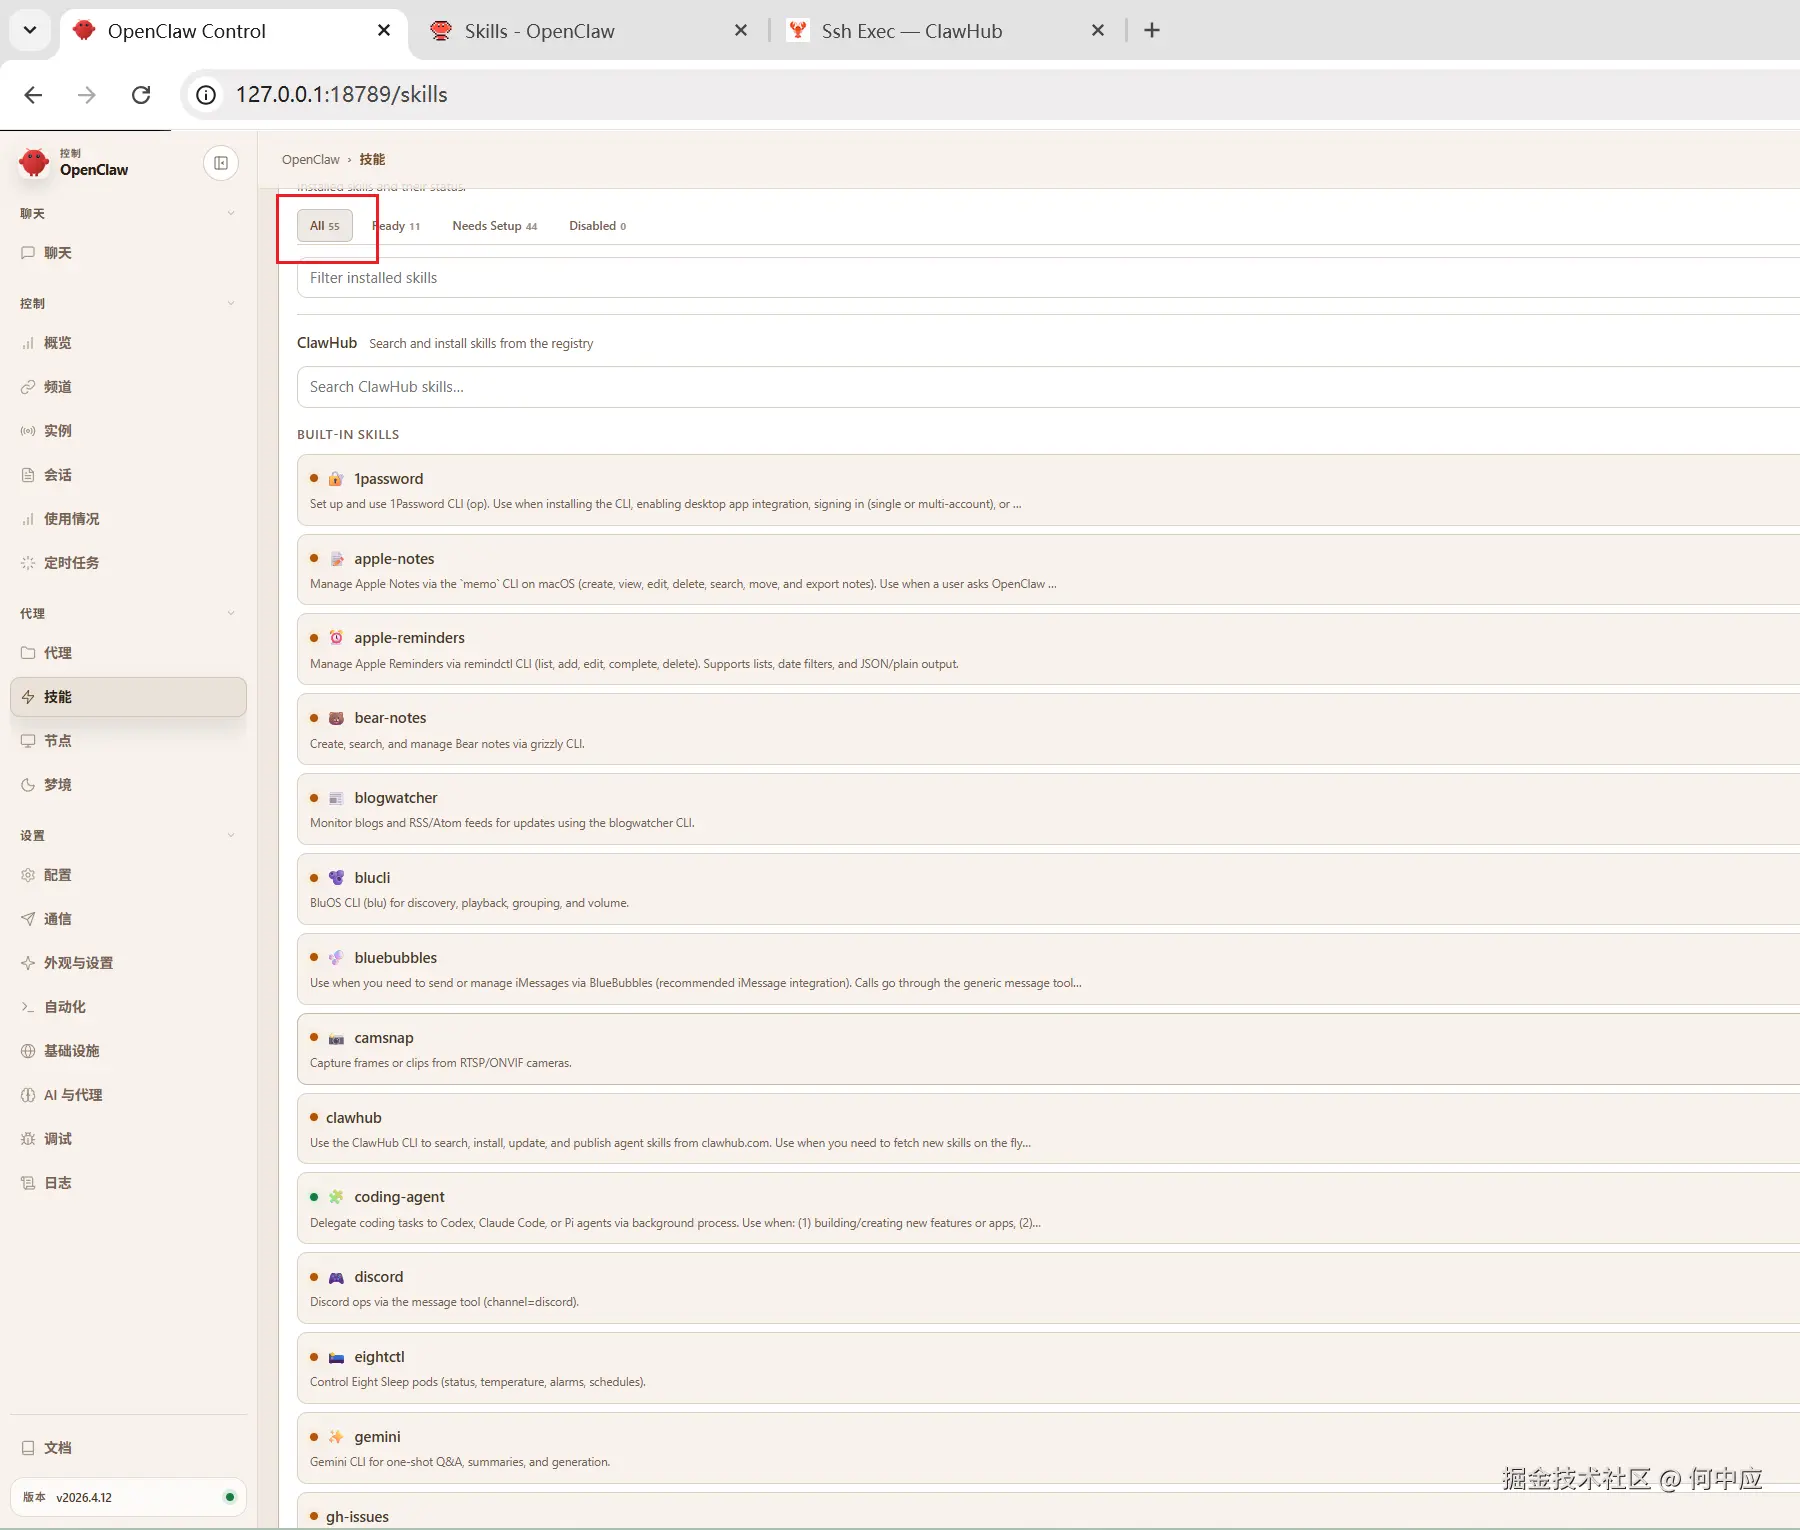
Task: Close the Skills - OpenClaw browser tab
Action: tap(741, 31)
